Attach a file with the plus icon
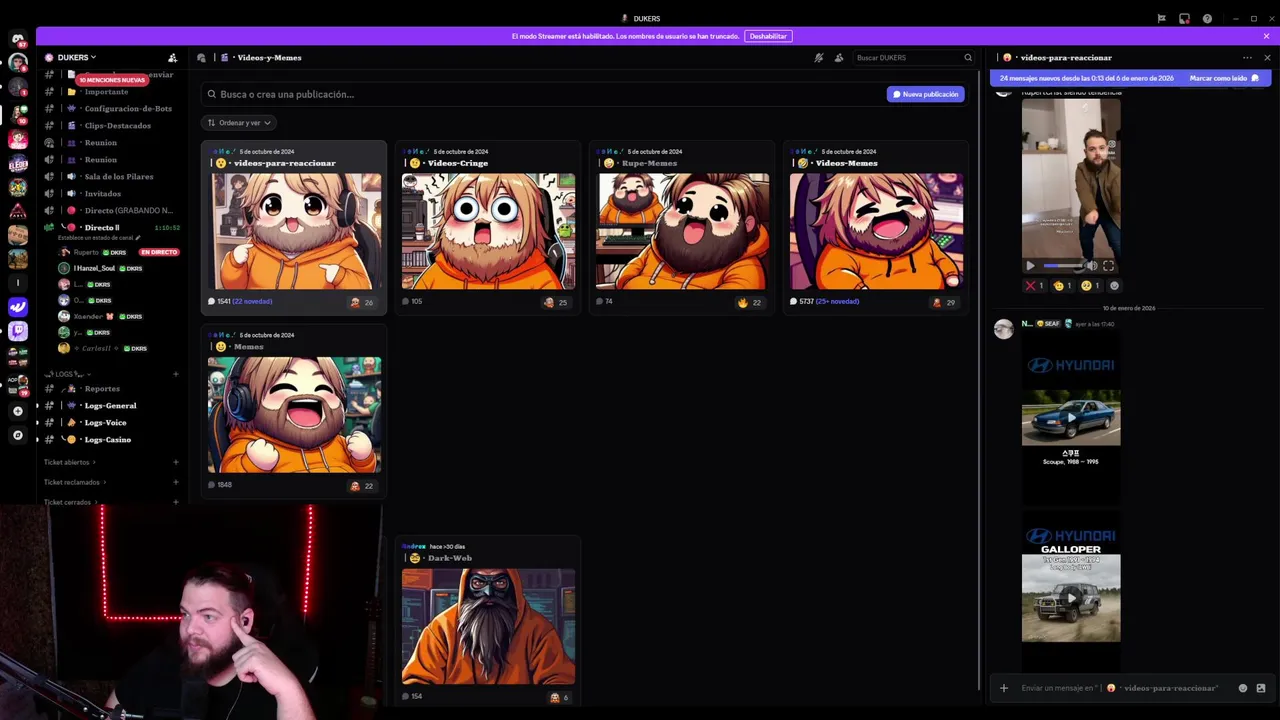 click(x=1004, y=688)
